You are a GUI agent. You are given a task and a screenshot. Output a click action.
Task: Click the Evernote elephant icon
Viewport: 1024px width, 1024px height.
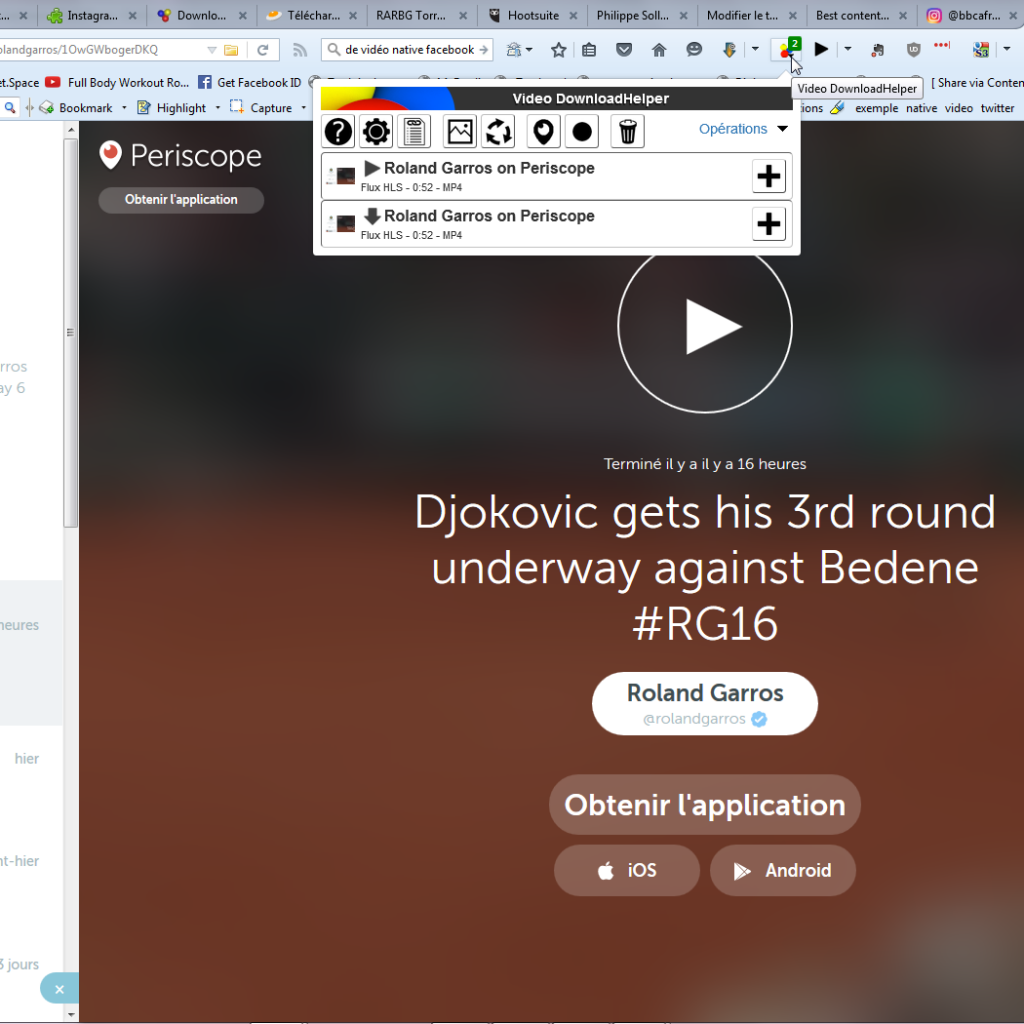pyautogui.click(x=878, y=50)
